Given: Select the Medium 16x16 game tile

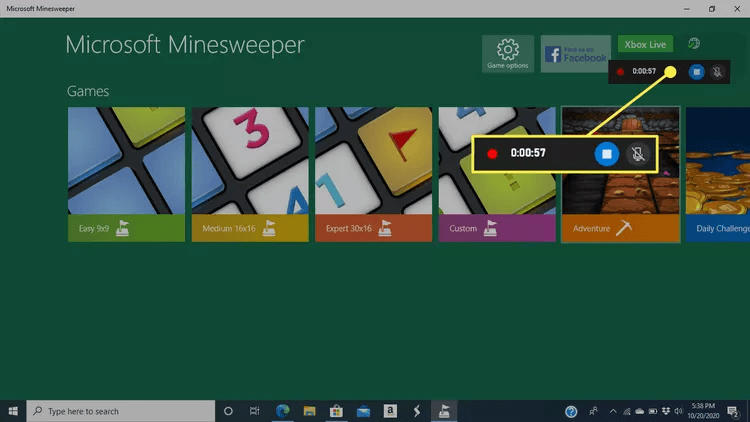Looking at the screenshot, I should (x=250, y=174).
